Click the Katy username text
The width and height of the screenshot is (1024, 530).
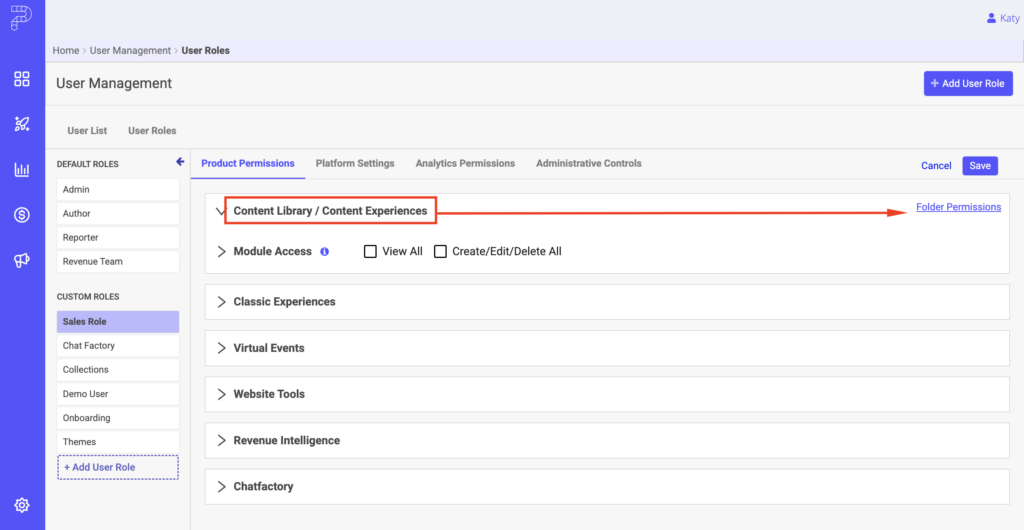[x=1010, y=18]
